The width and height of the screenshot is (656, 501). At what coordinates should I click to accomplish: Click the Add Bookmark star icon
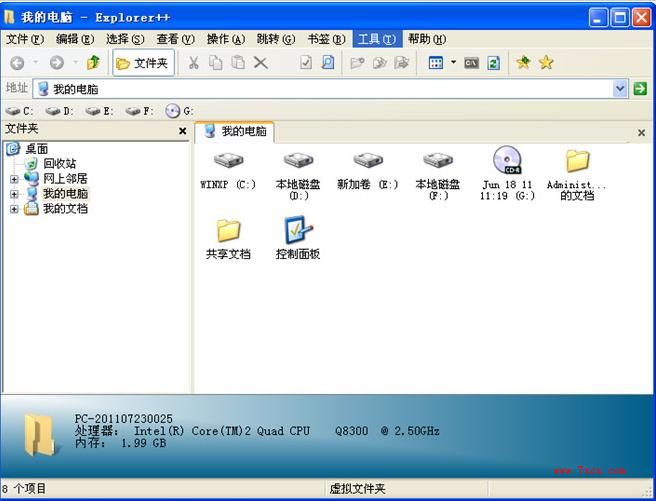tap(523, 63)
